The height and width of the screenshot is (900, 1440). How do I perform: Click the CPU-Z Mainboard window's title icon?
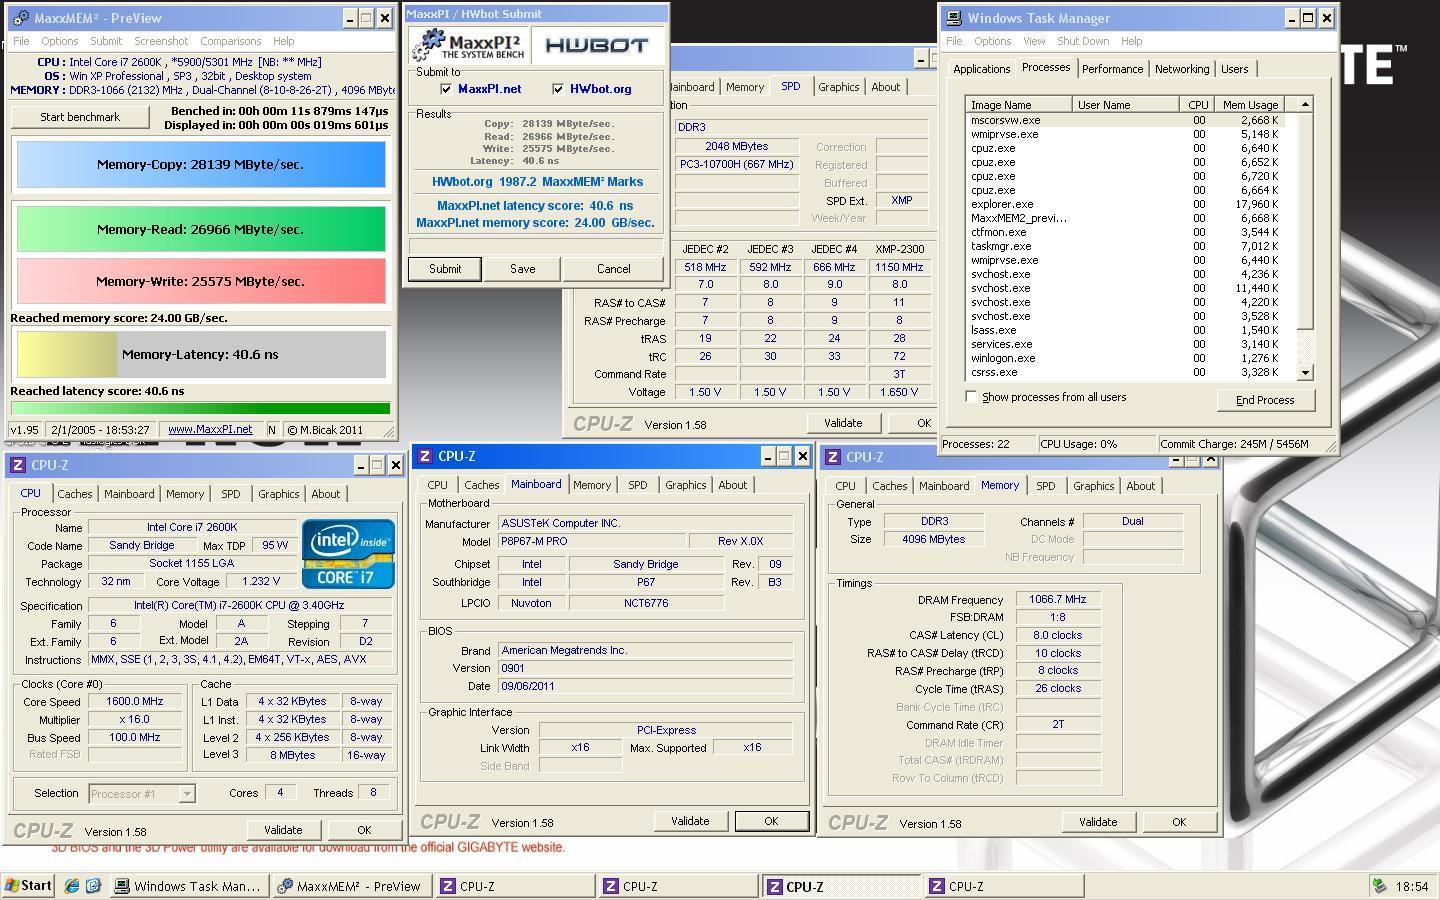point(425,456)
